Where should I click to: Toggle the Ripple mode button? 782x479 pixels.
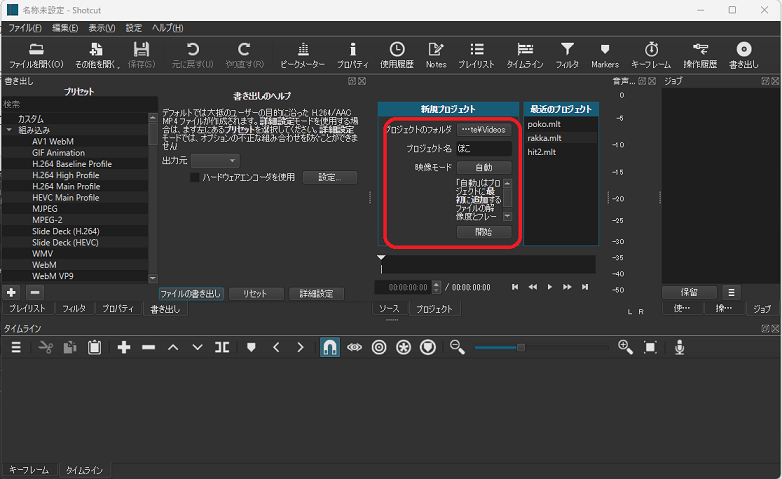(x=379, y=347)
